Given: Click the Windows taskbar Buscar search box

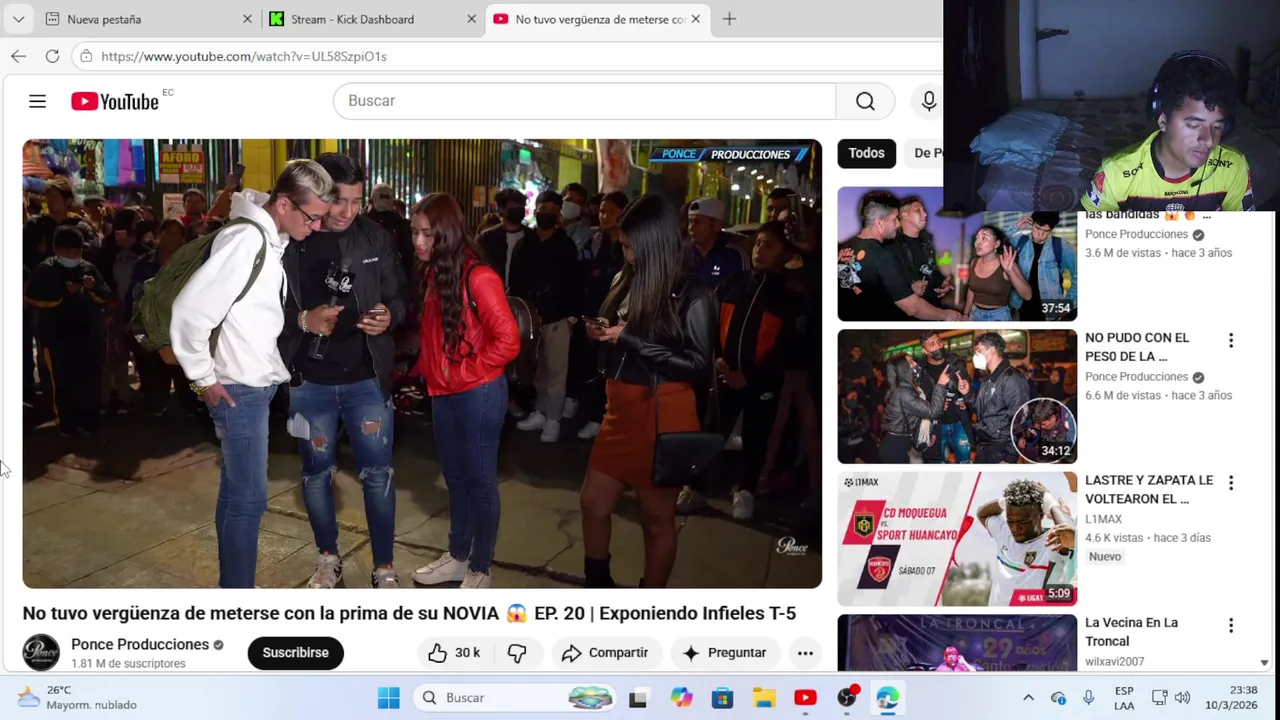Looking at the screenshot, I should tap(516, 698).
